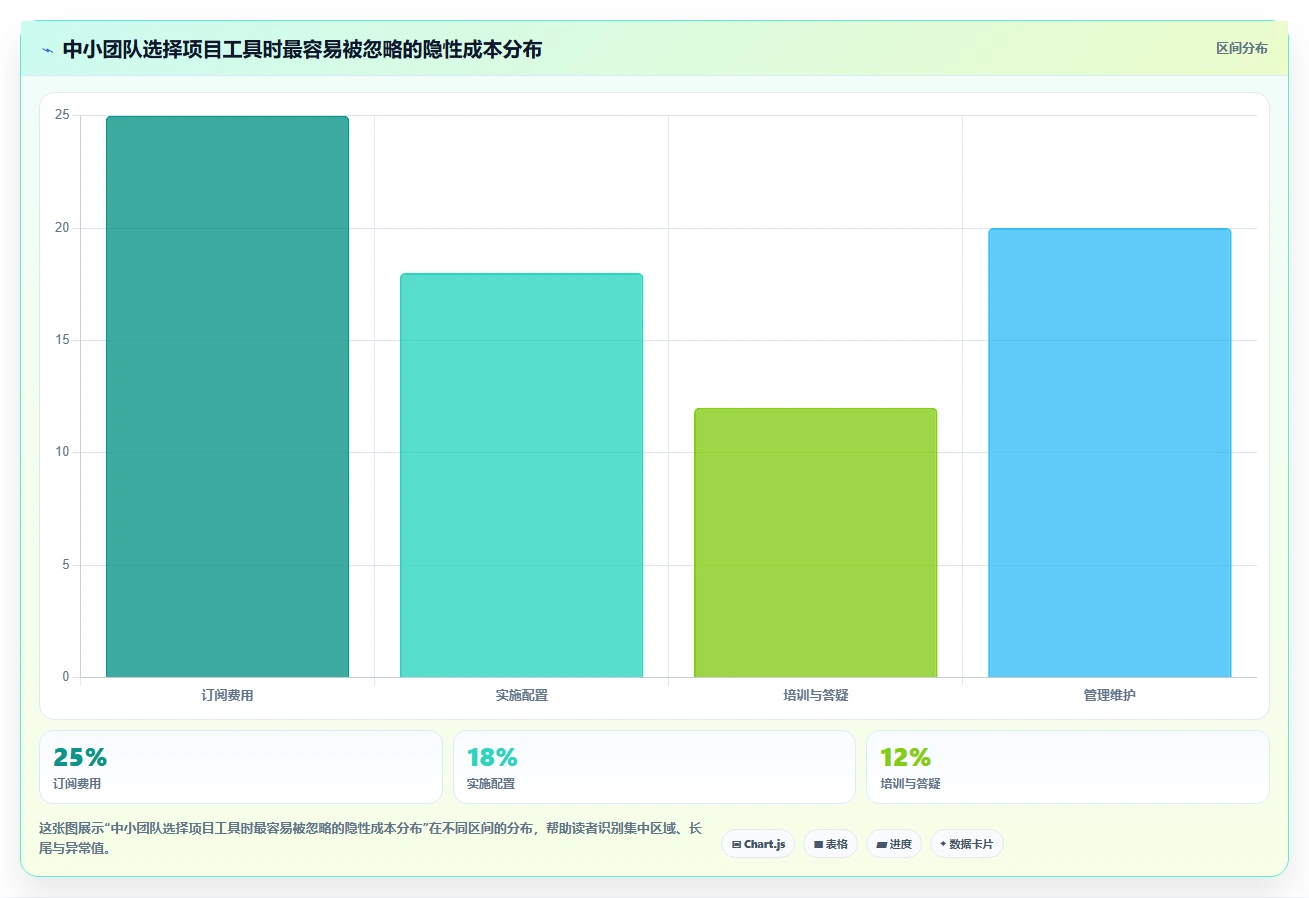This screenshot has width=1309, height=898.
Task: Click the blue 管理维护 bar
Action: (1109, 453)
